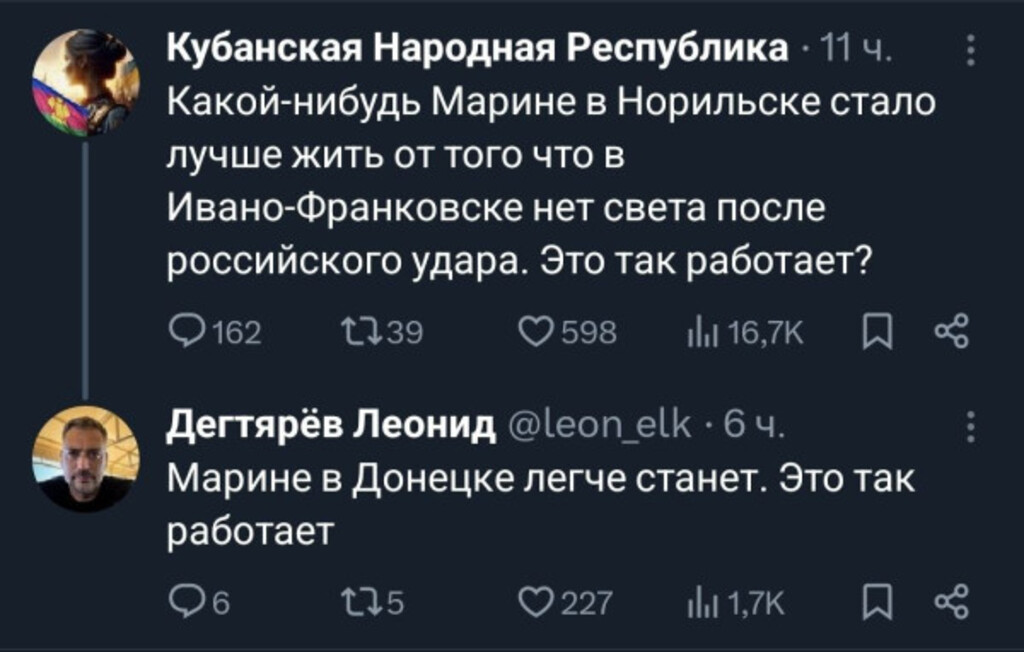This screenshot has height=652, width=1024.
Task: Visit the Кубанская Народная Республика profile name
Action: [475, 48]
